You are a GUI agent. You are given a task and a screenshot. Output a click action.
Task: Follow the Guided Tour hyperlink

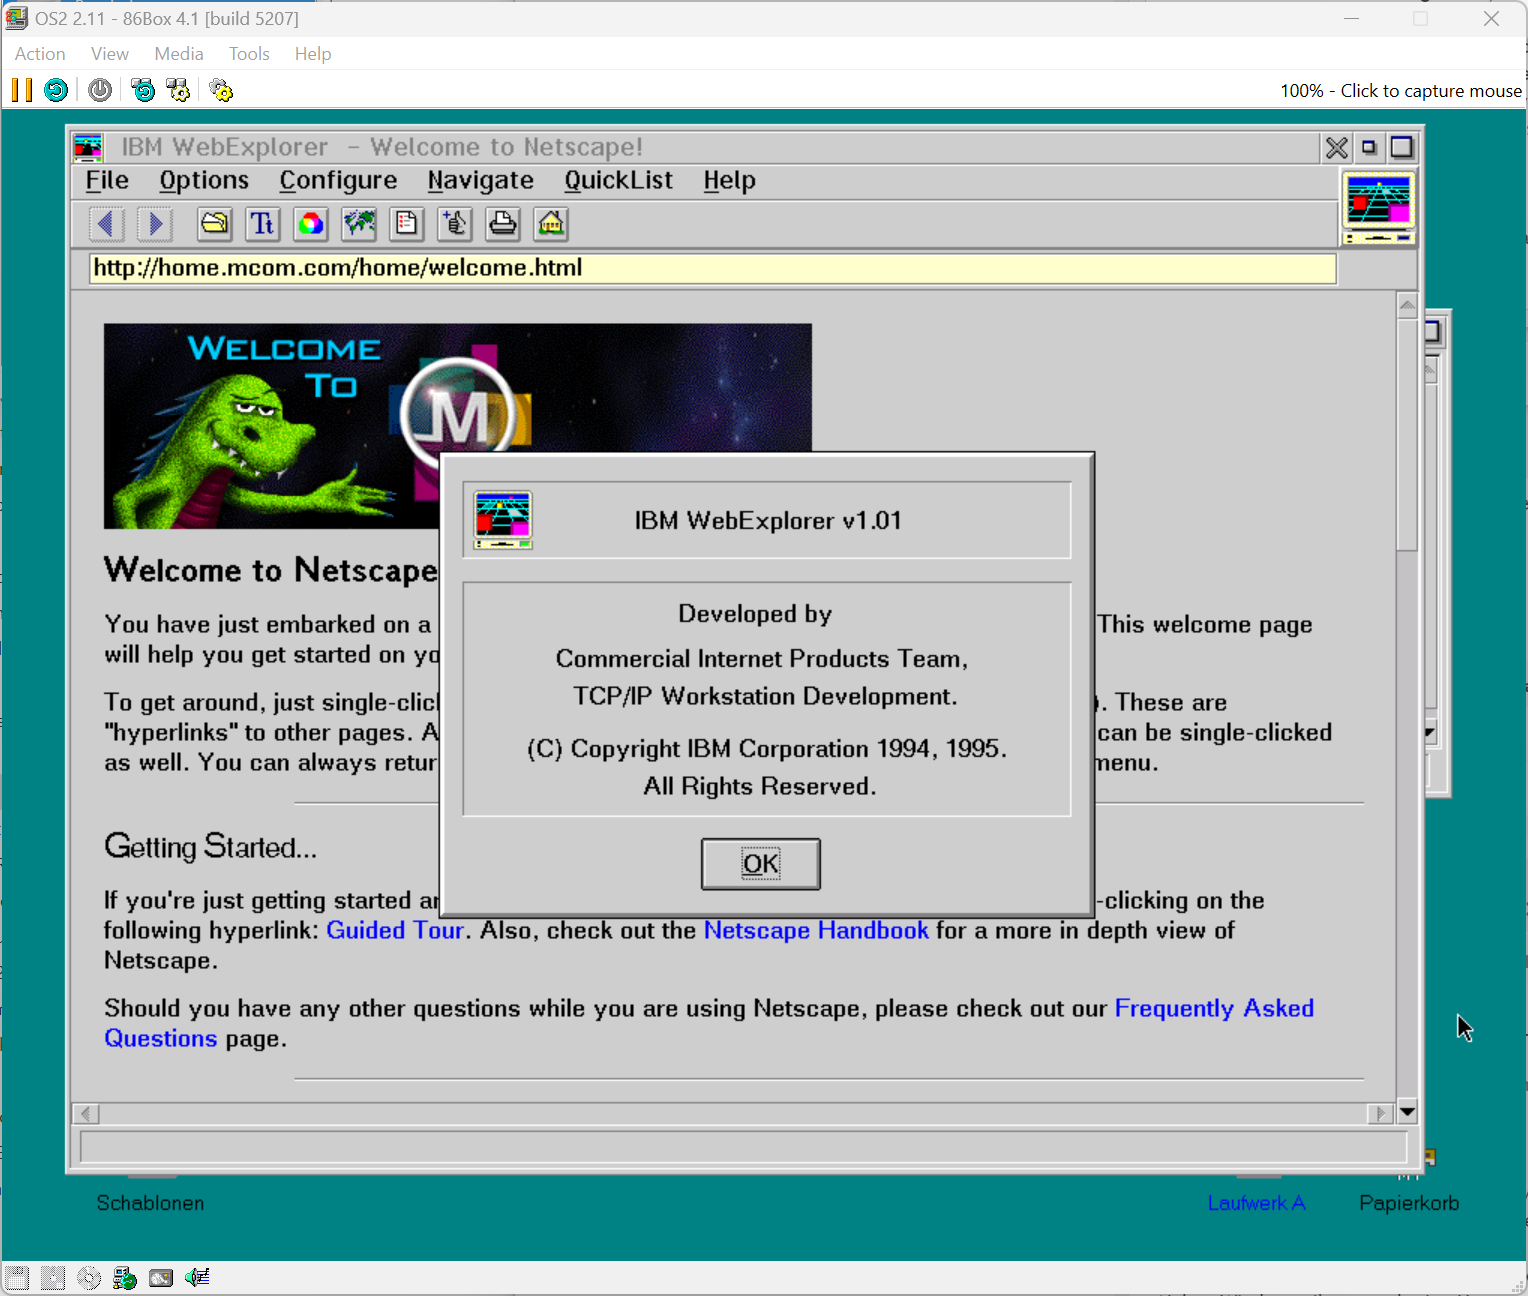[395, 931]
